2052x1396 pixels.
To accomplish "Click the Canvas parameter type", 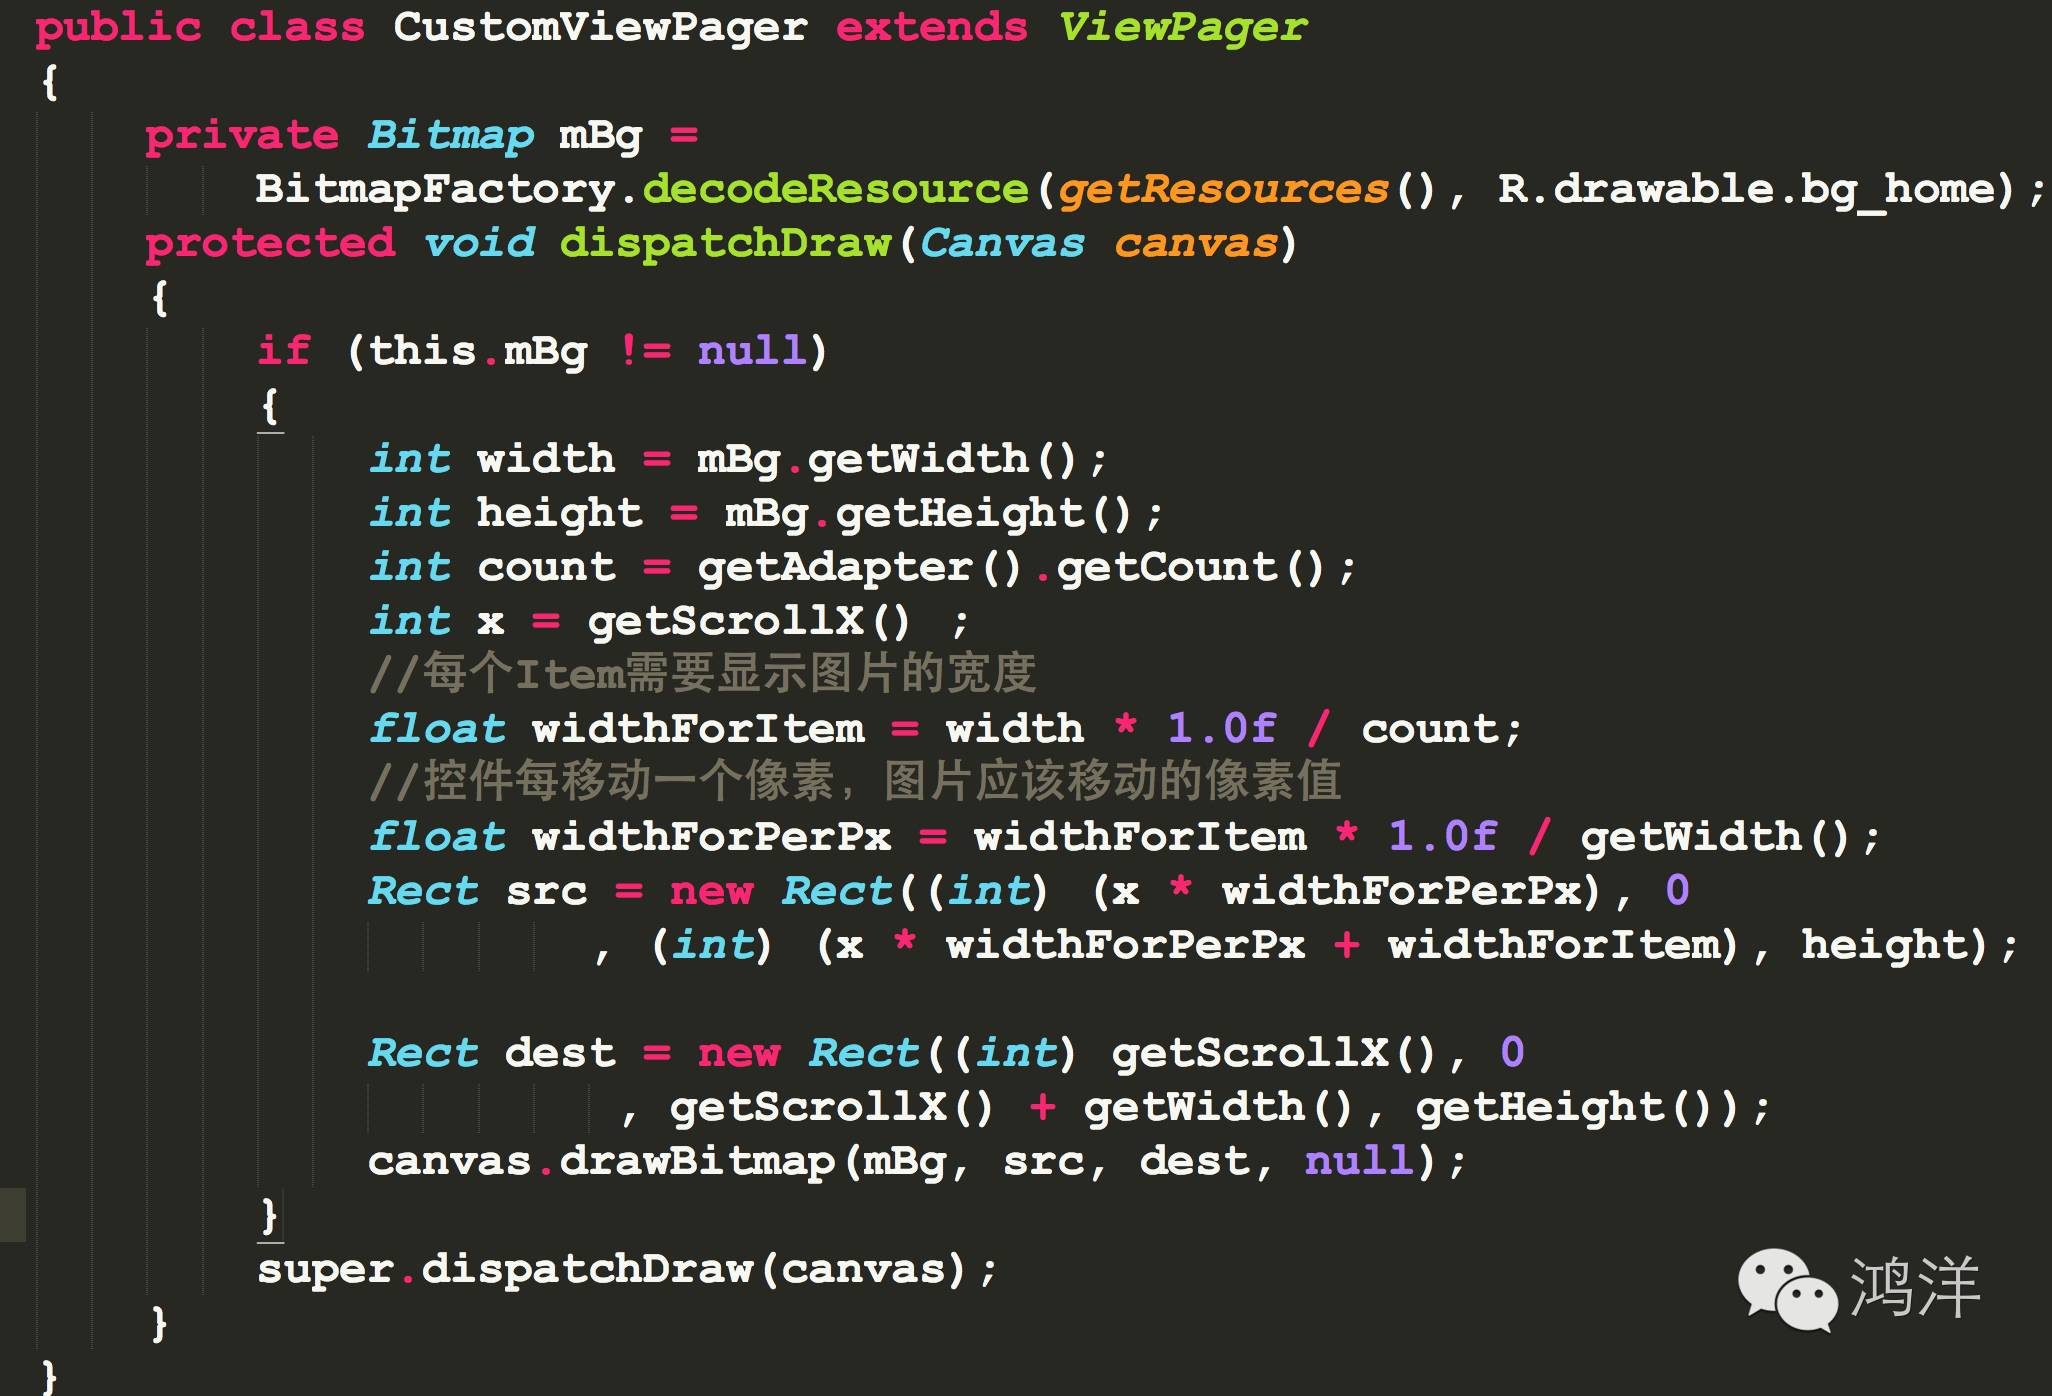I will coord(1002,243).
